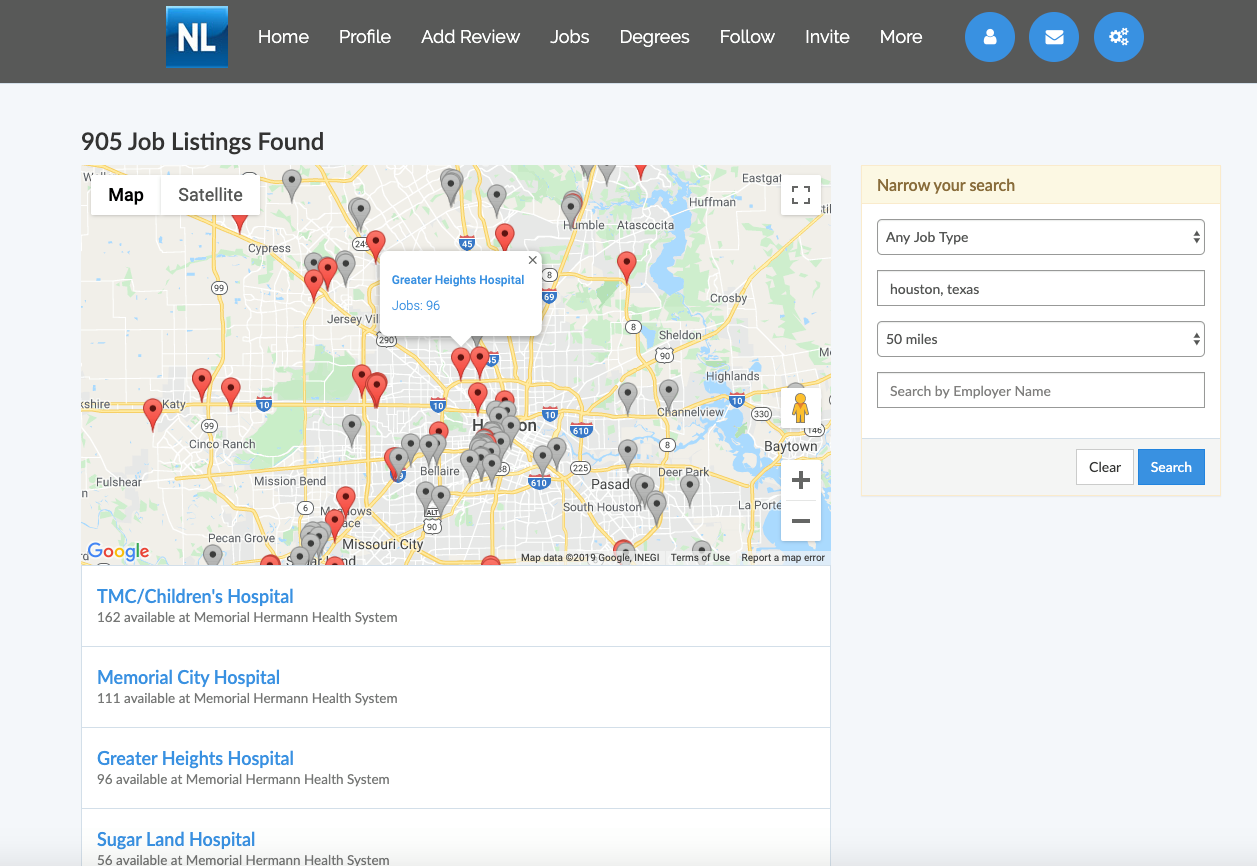Screen dimensions: 1257x866
Task: Open the 50 miles radius dropdown
Action: click(1041, 339)
